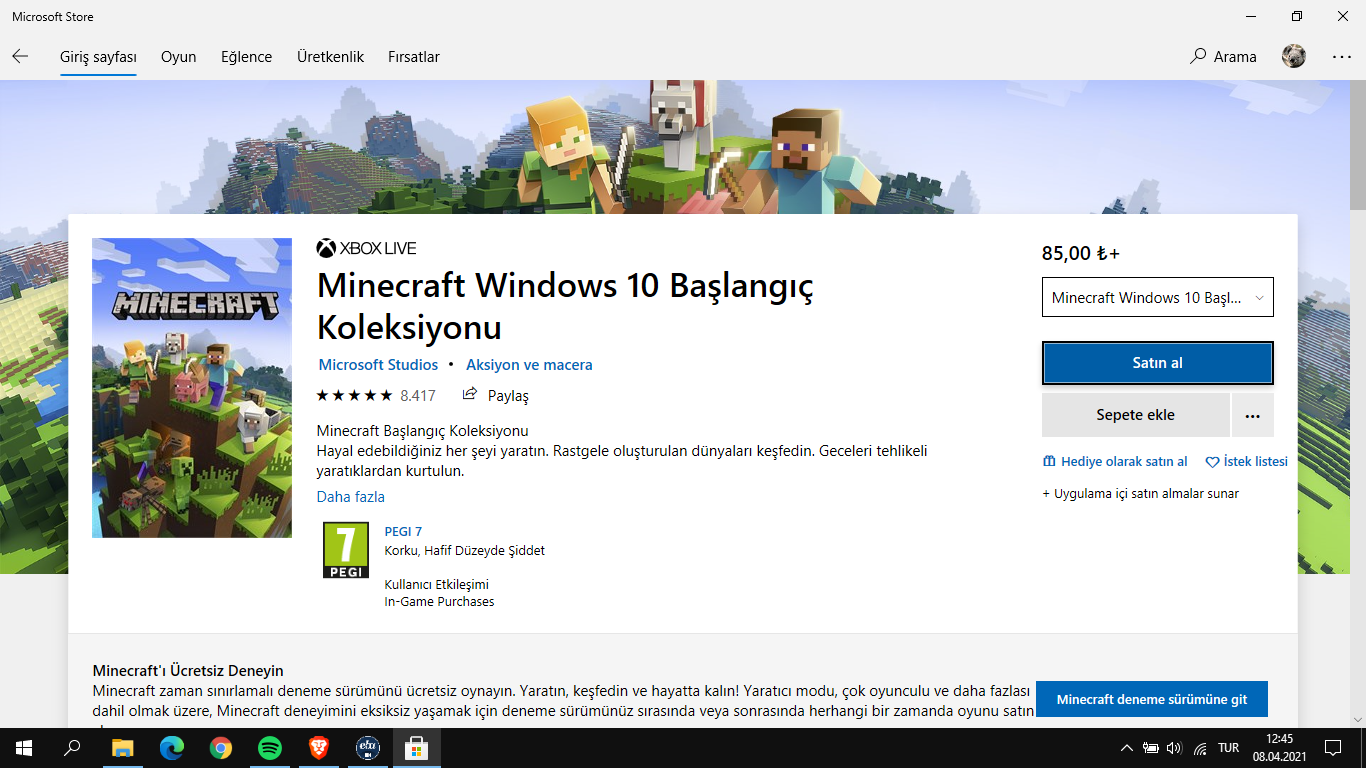The width and height of the screenshot is (1366, 768).
Task: Open Brave browser from the taskbar
Action: point(319,748)
